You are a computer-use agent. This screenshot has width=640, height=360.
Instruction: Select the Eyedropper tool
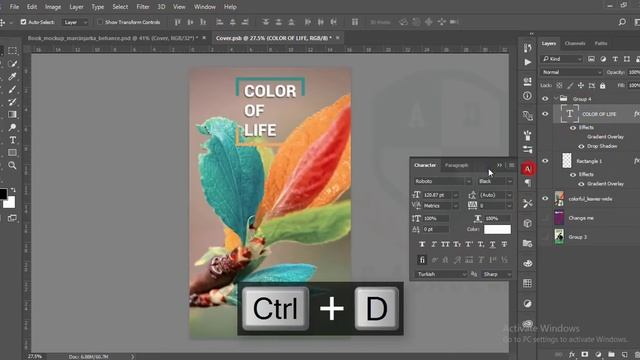[x=12, y=76]
